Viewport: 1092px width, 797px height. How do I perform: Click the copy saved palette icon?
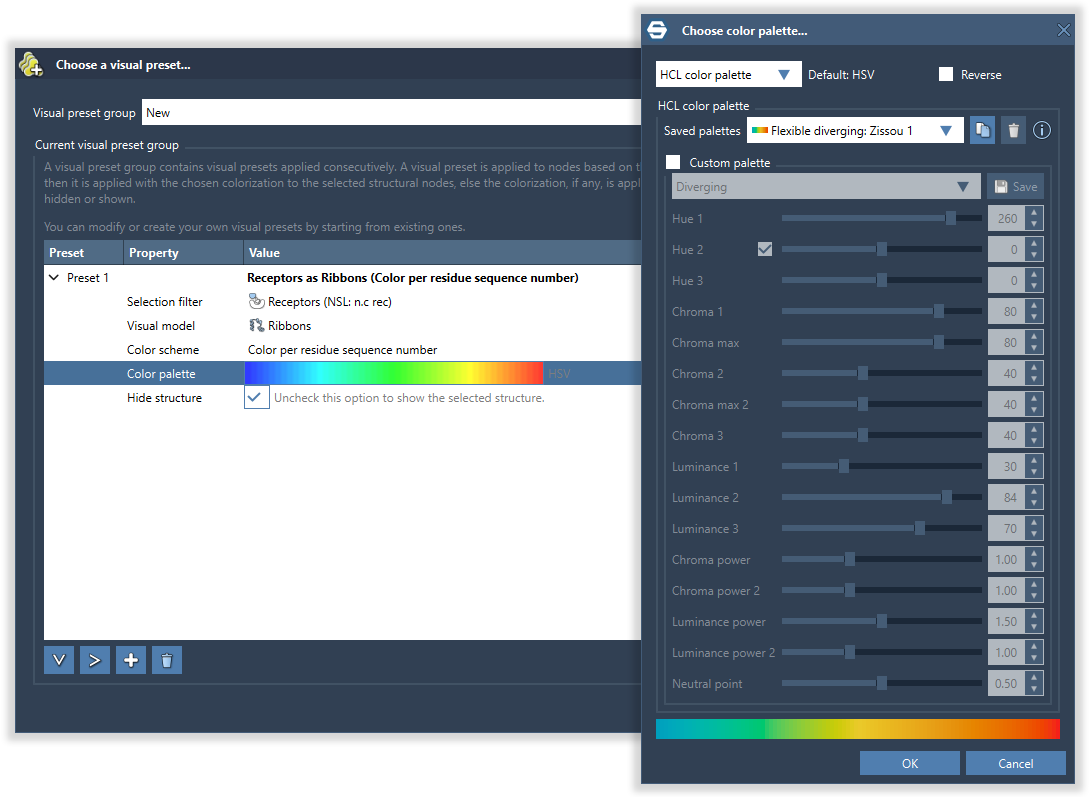tap(982, 130)
